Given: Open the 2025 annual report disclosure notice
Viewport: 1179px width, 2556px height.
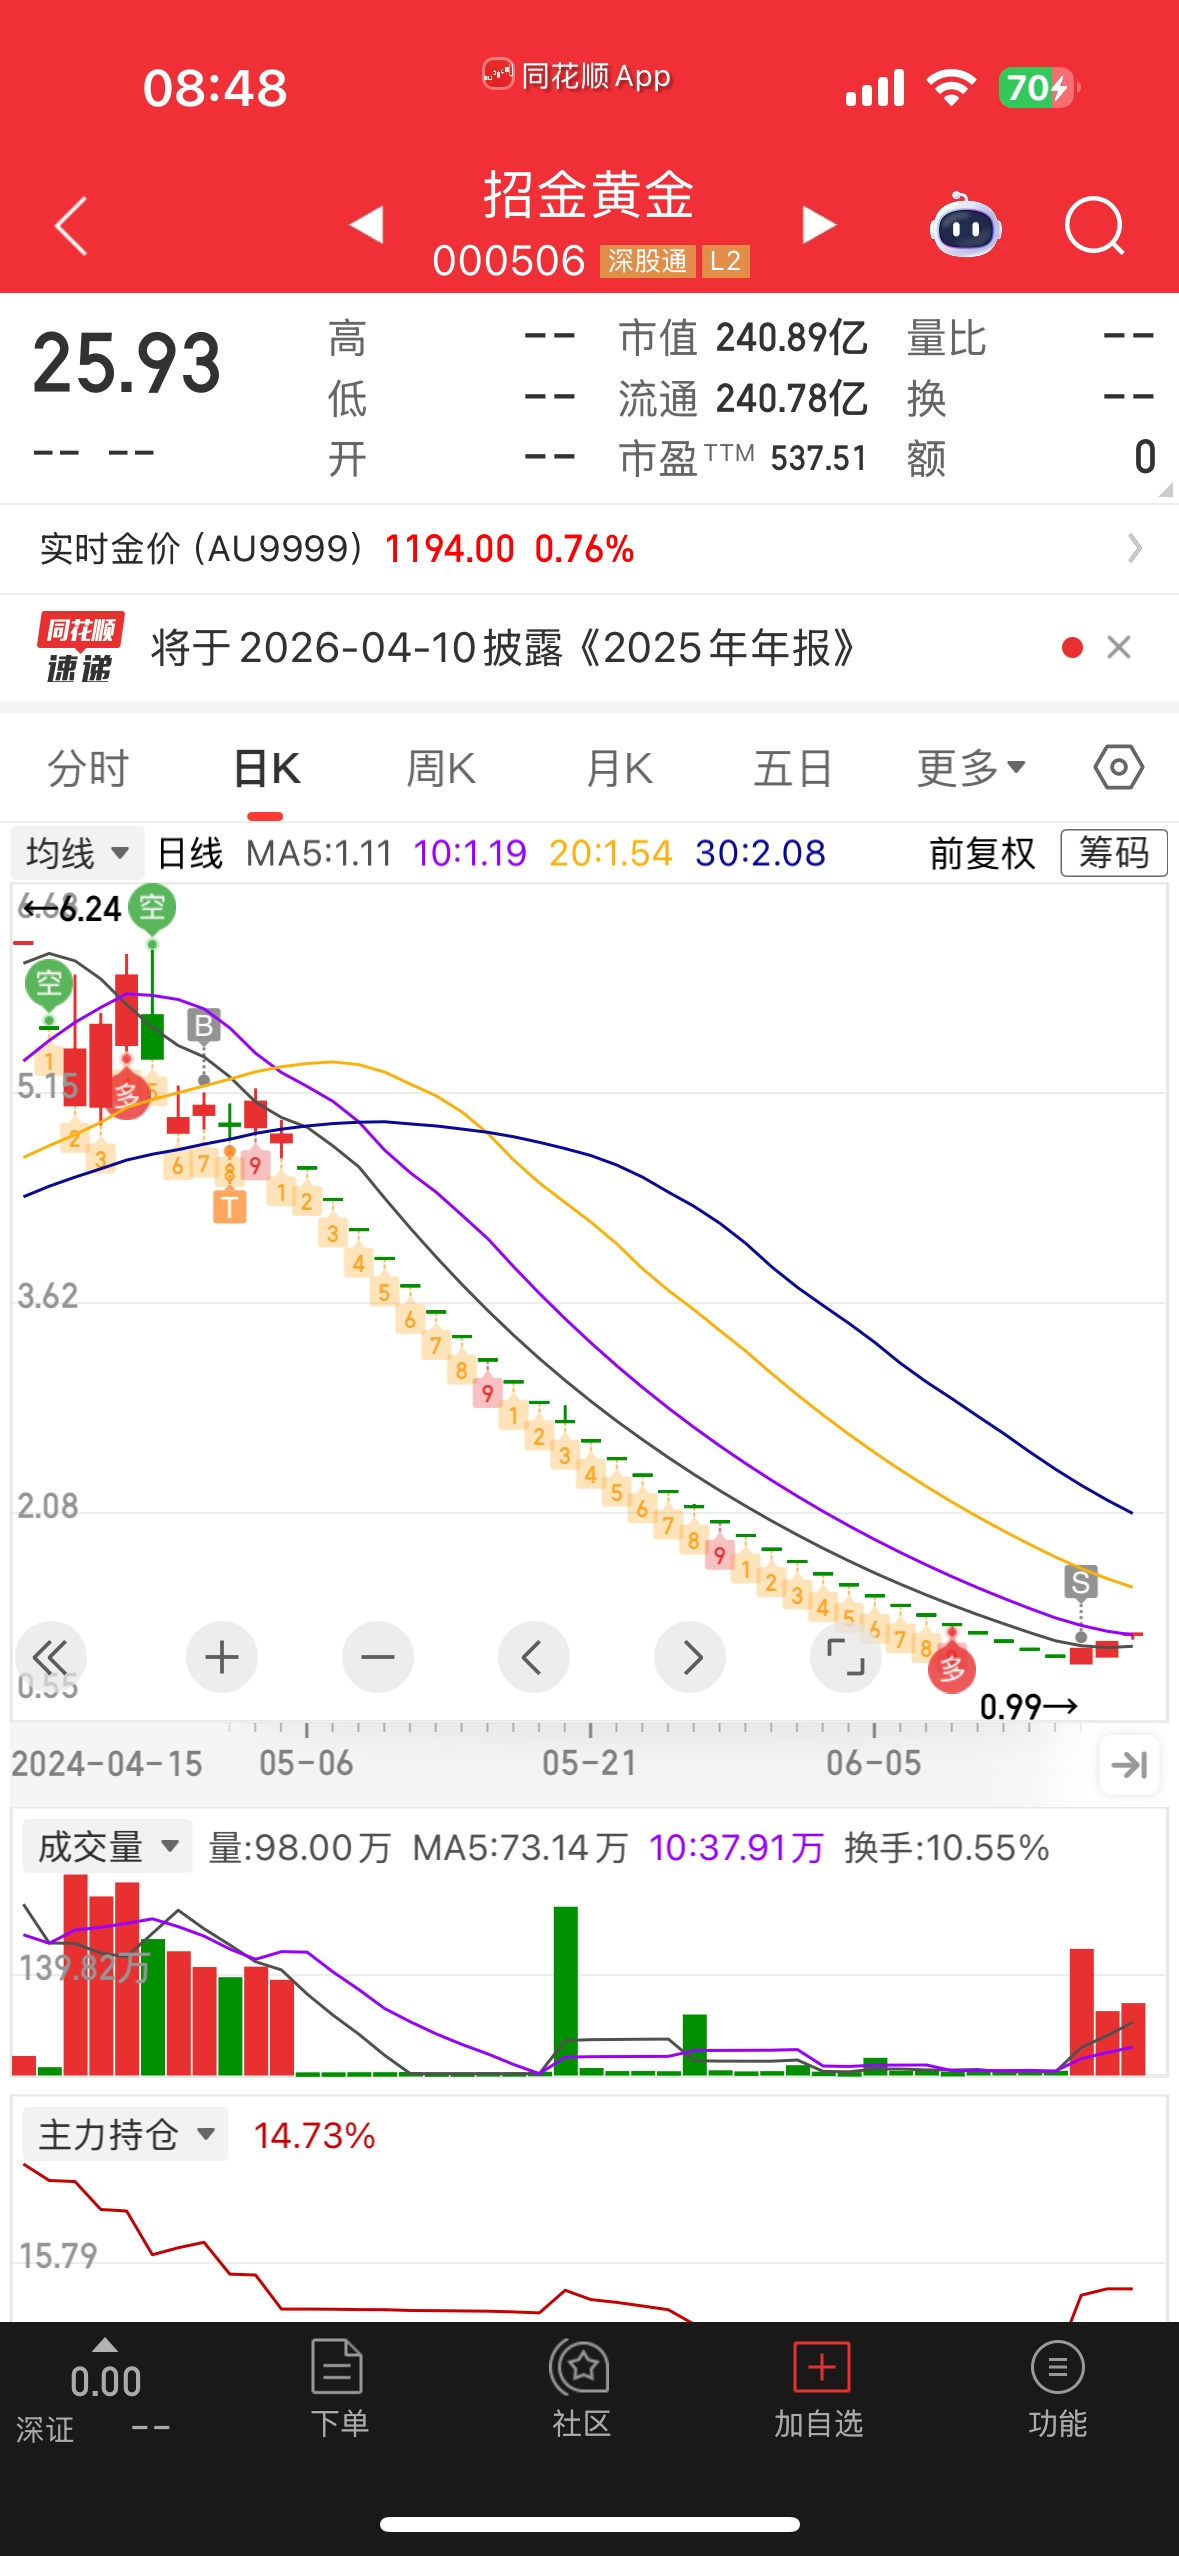Looking at the screenshot, I should [x=503, y=648].
